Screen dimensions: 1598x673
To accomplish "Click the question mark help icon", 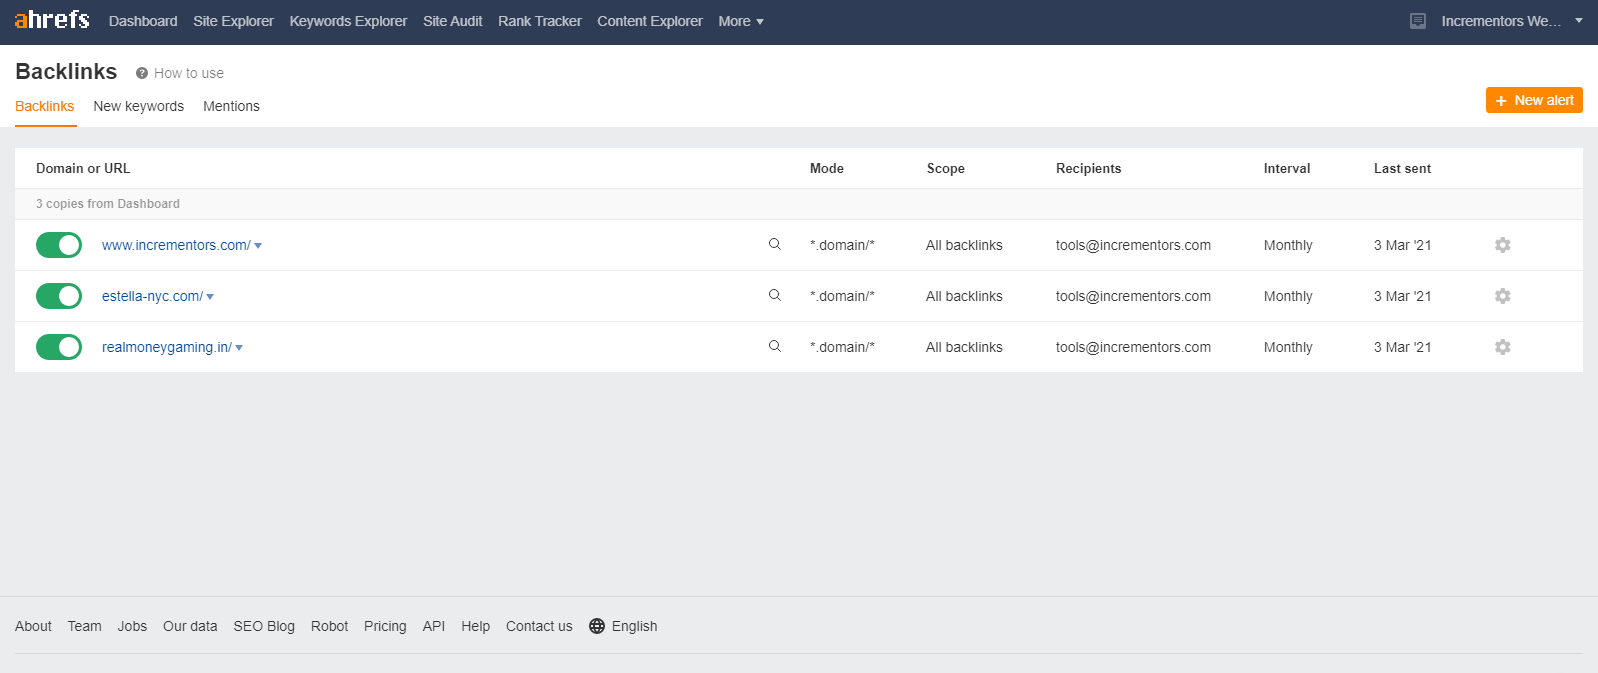I will pyautogui.click(x=142, y=73).
